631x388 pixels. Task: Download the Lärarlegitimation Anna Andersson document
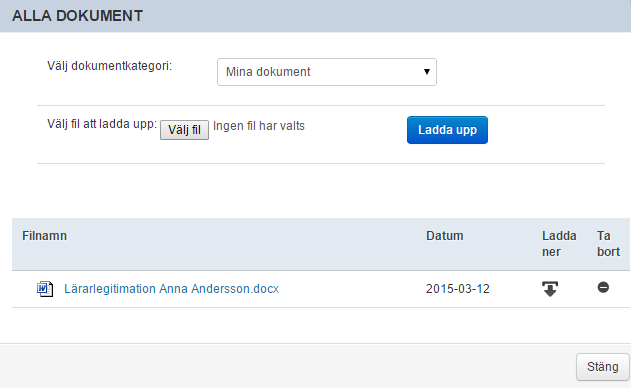click(x=550, y=289)
